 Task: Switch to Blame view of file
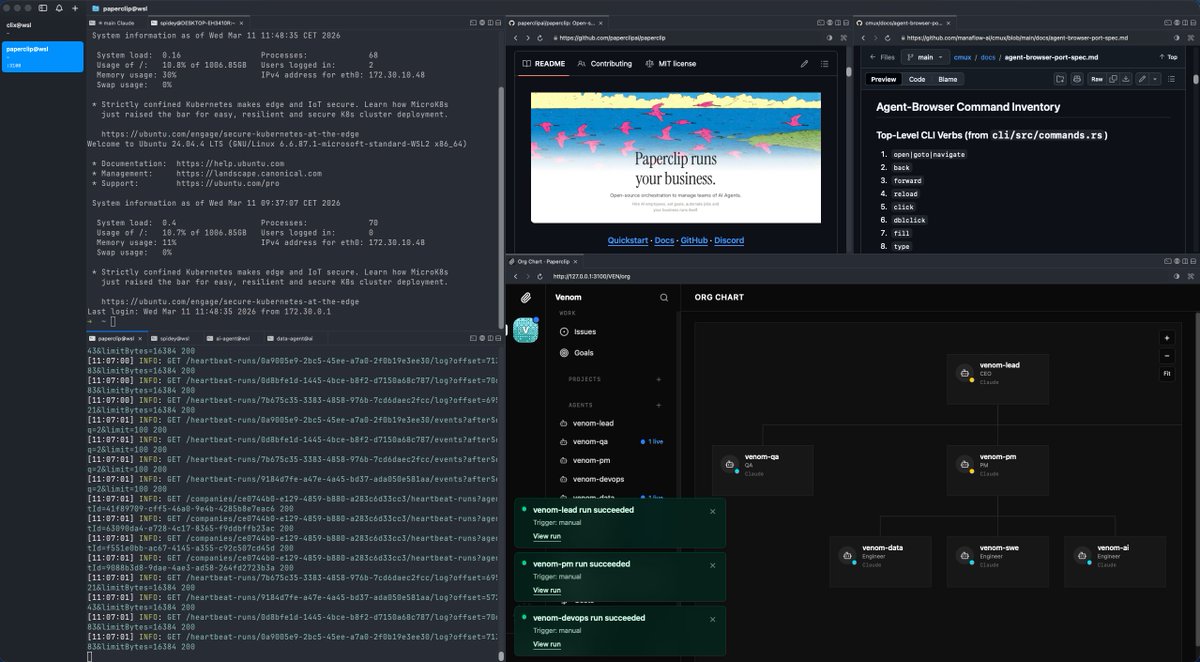click(947, 79)
